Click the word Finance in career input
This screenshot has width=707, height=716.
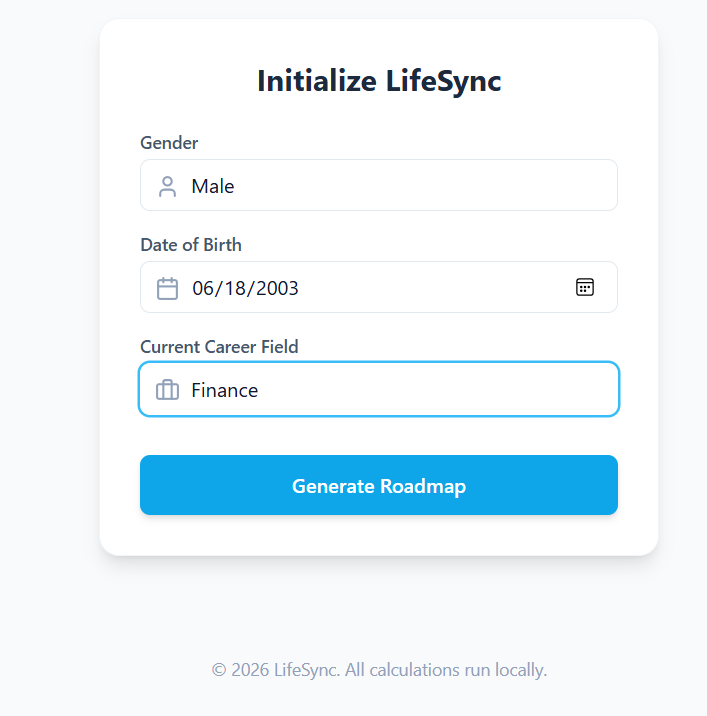pyautogui.click(x=225, y=390)
